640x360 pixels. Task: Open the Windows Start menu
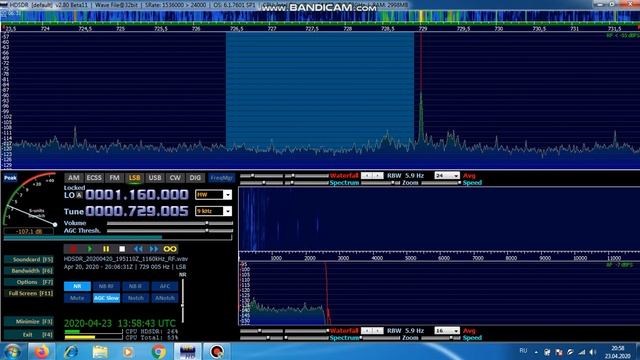(x=12, y=351)
